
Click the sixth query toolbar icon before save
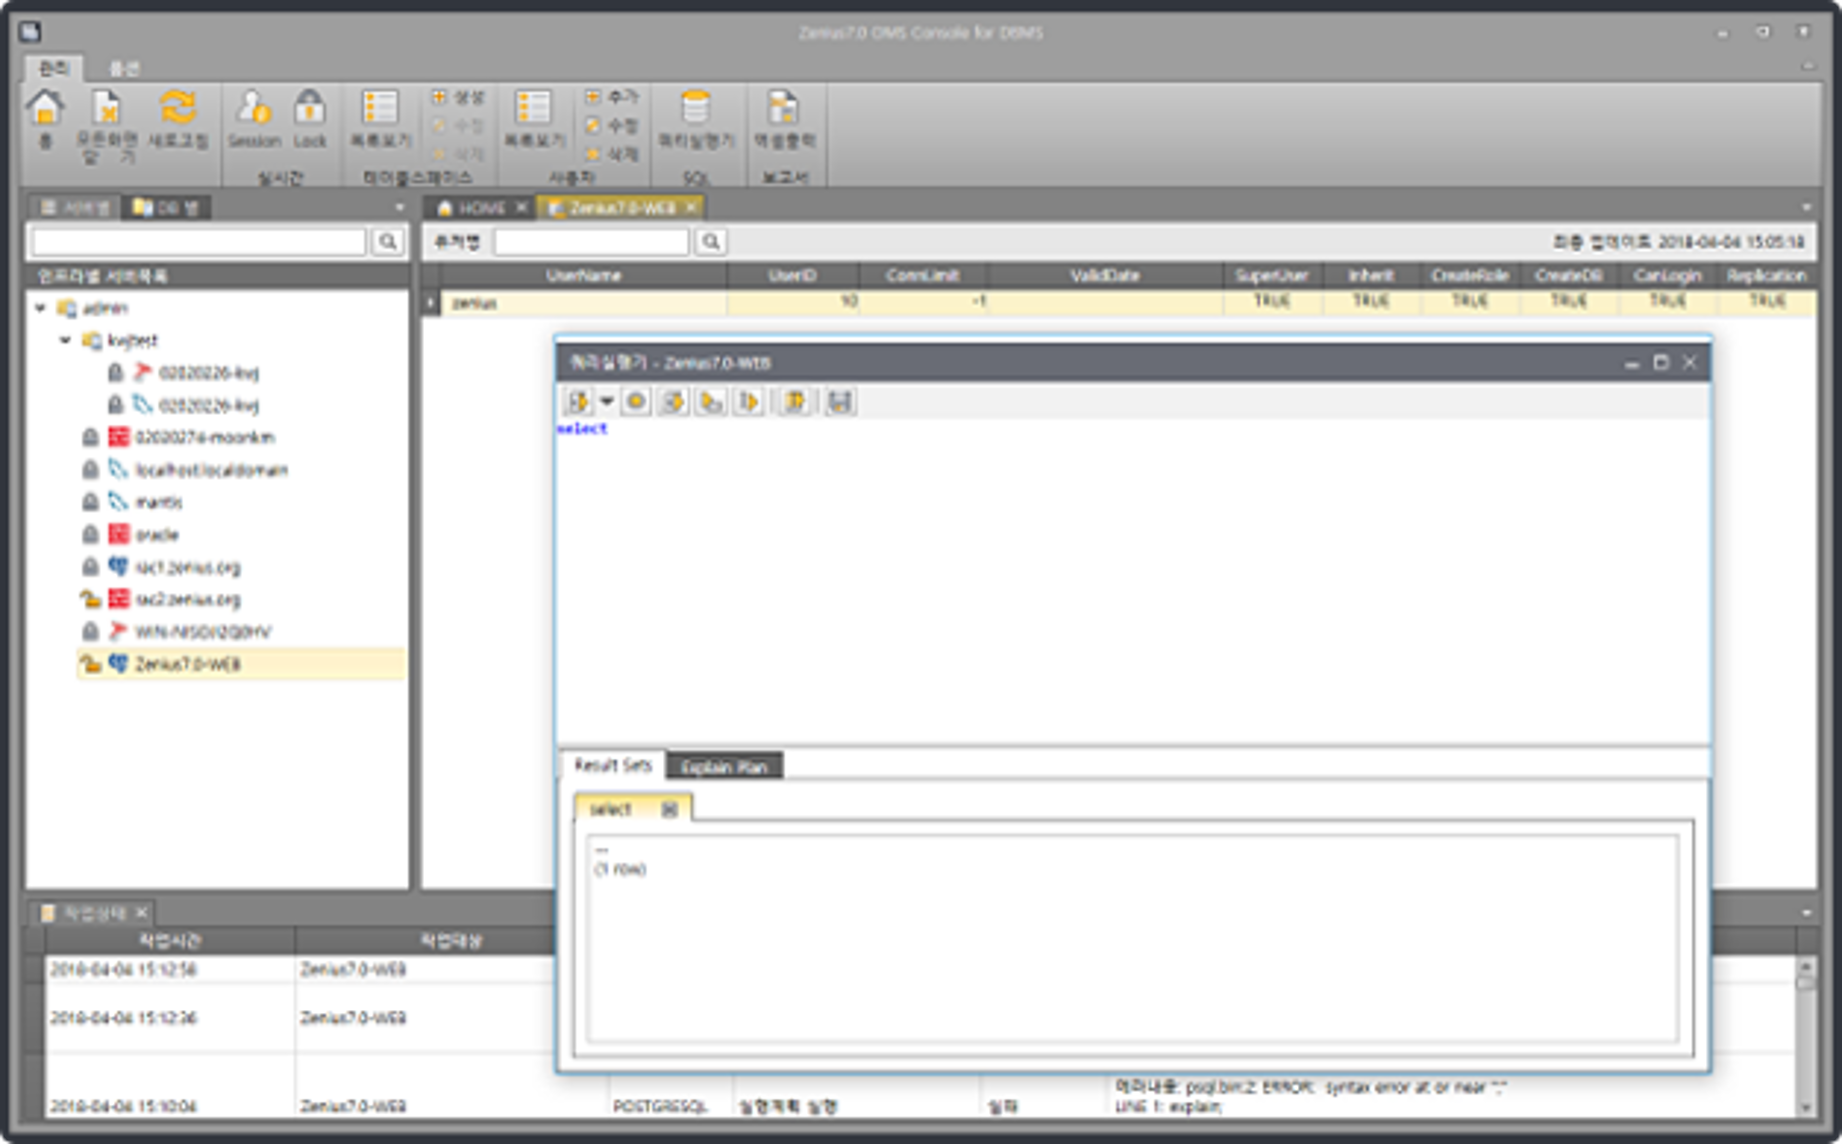(795, 401)
